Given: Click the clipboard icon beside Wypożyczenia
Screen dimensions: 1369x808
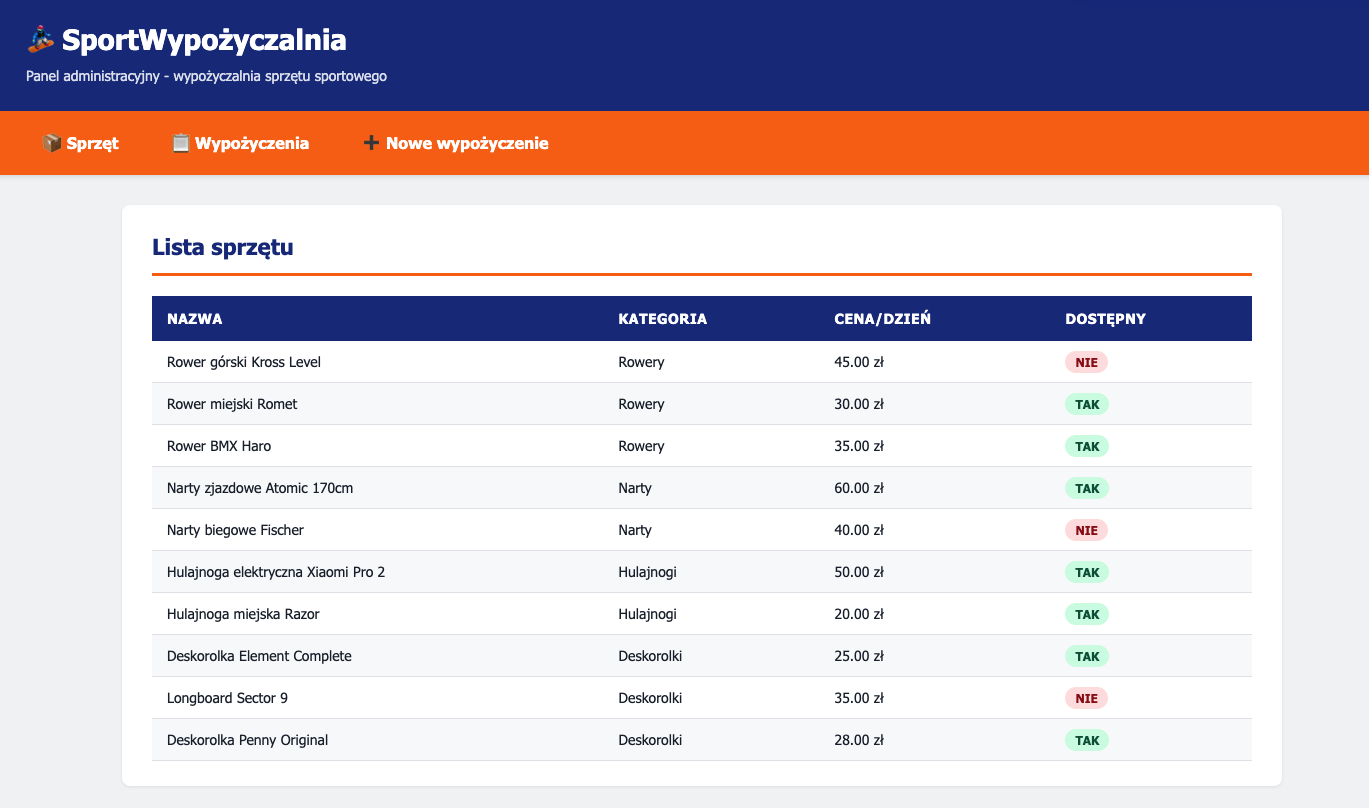Looking at the screenshot, I should tap(181, 143).
